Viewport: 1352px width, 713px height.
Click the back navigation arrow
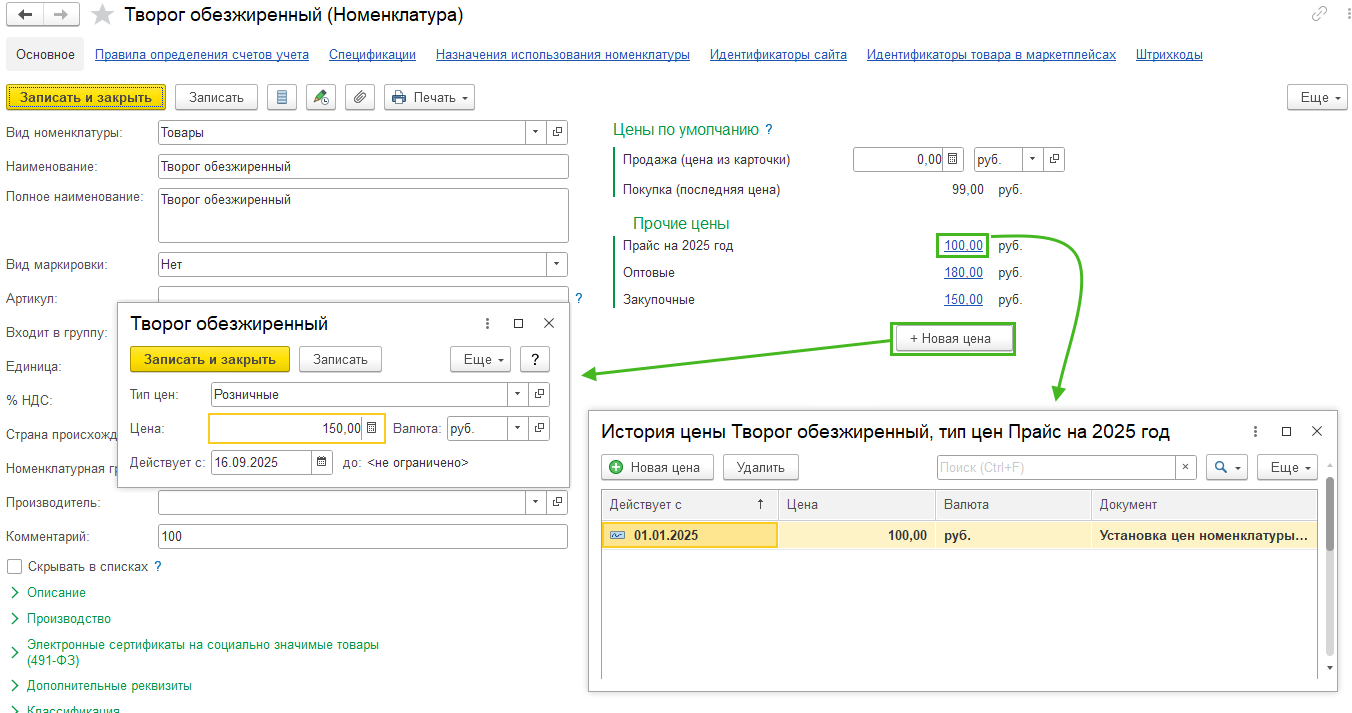25,15
